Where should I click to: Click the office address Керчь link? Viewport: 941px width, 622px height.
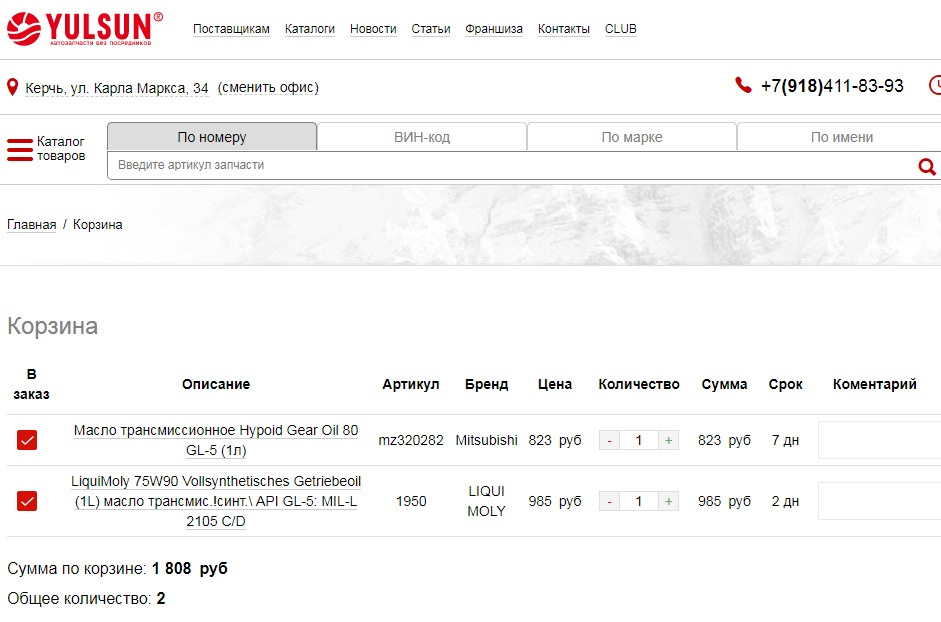[117, 88]
